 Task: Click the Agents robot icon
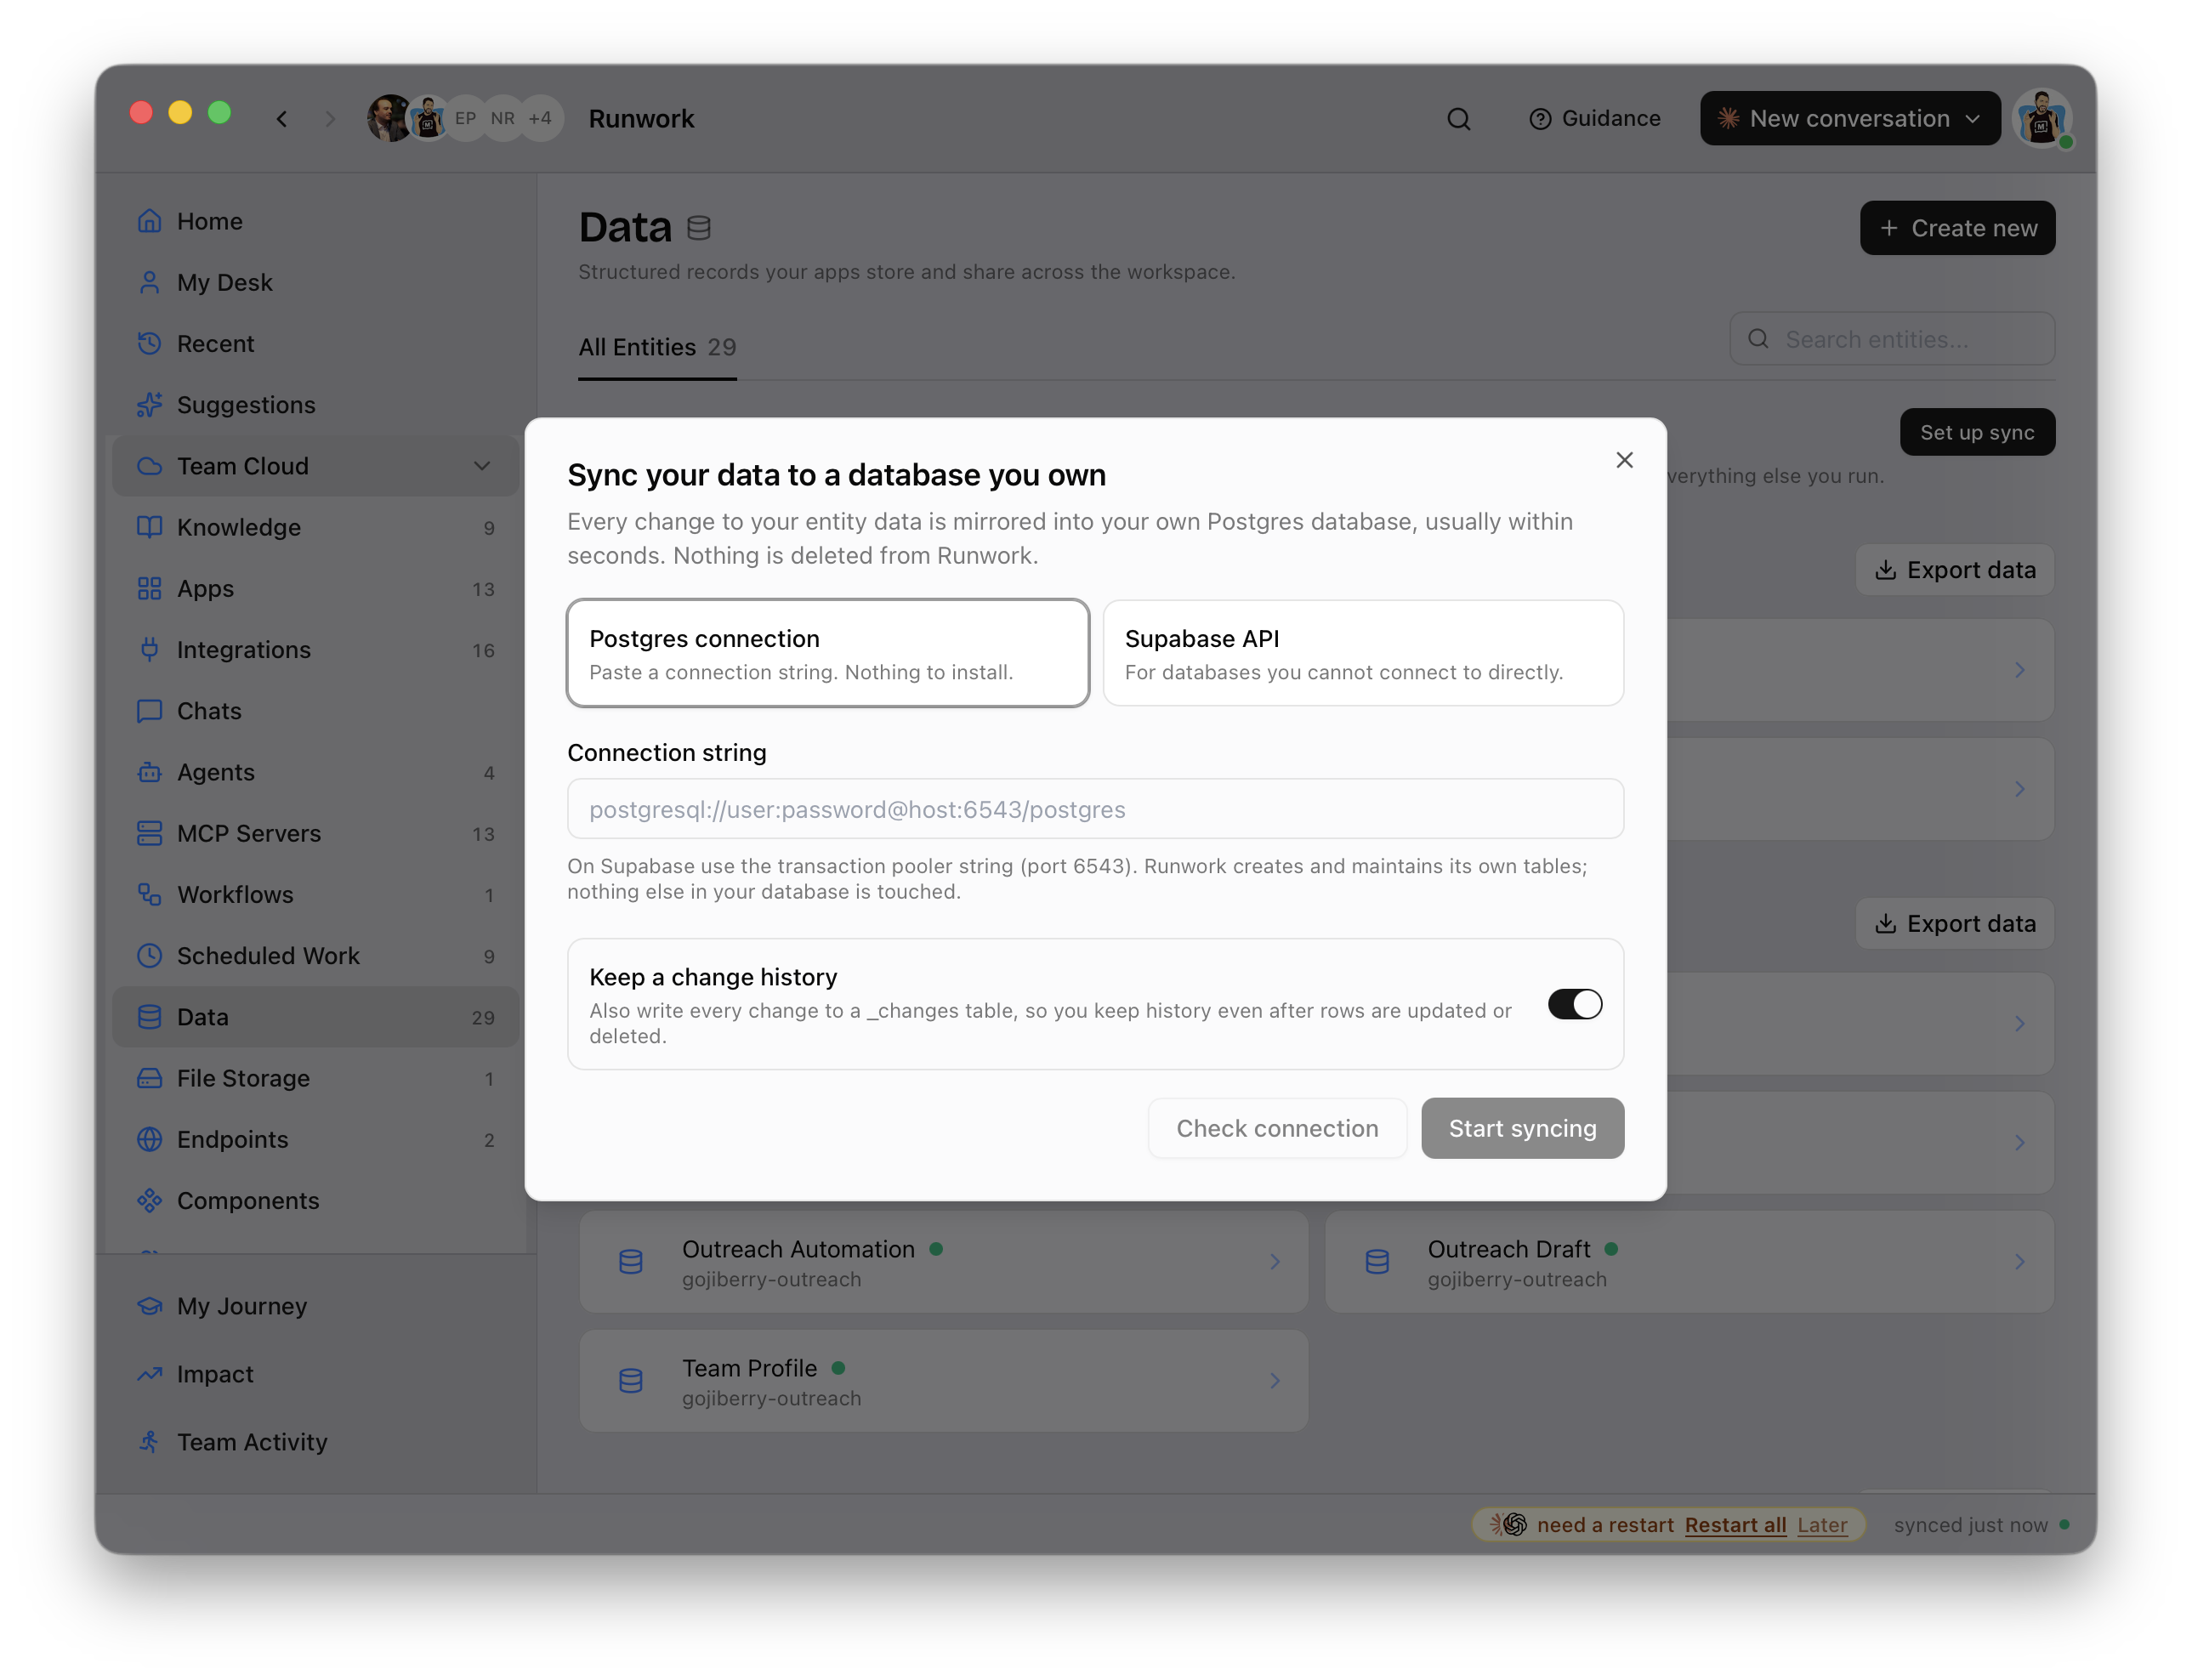149,772
